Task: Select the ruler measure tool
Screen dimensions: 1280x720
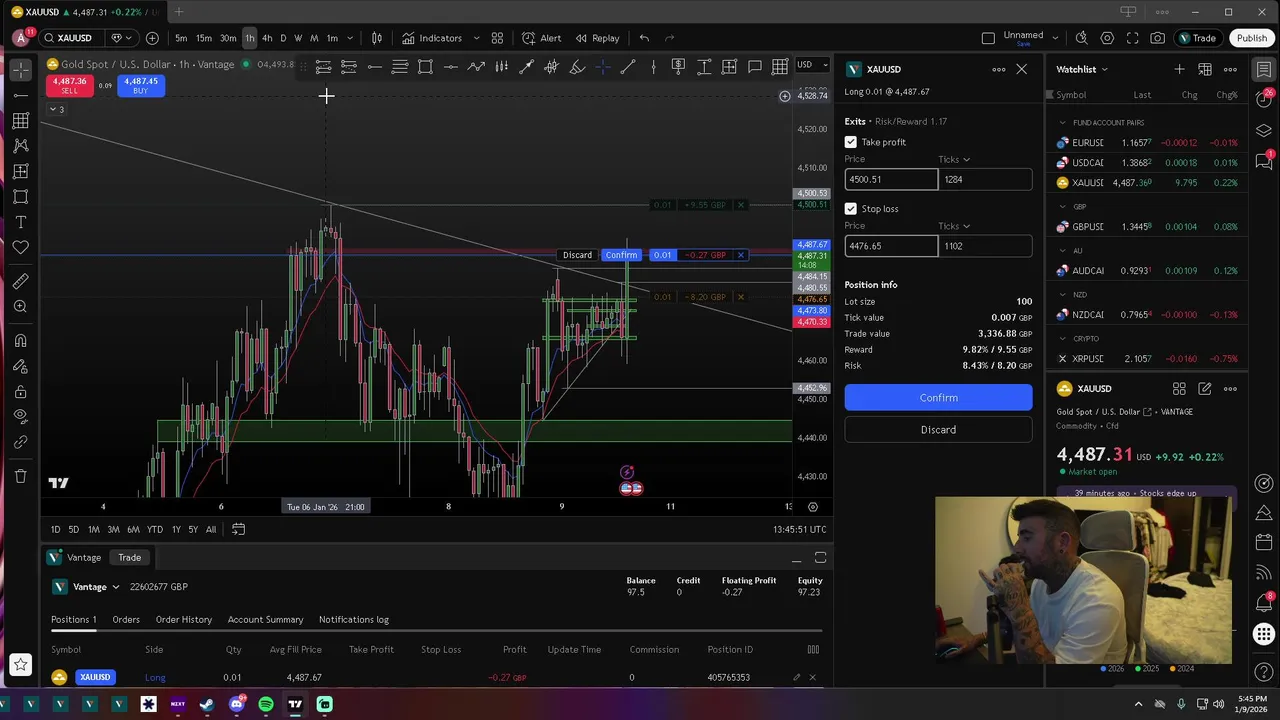Action: coord(20,281)
